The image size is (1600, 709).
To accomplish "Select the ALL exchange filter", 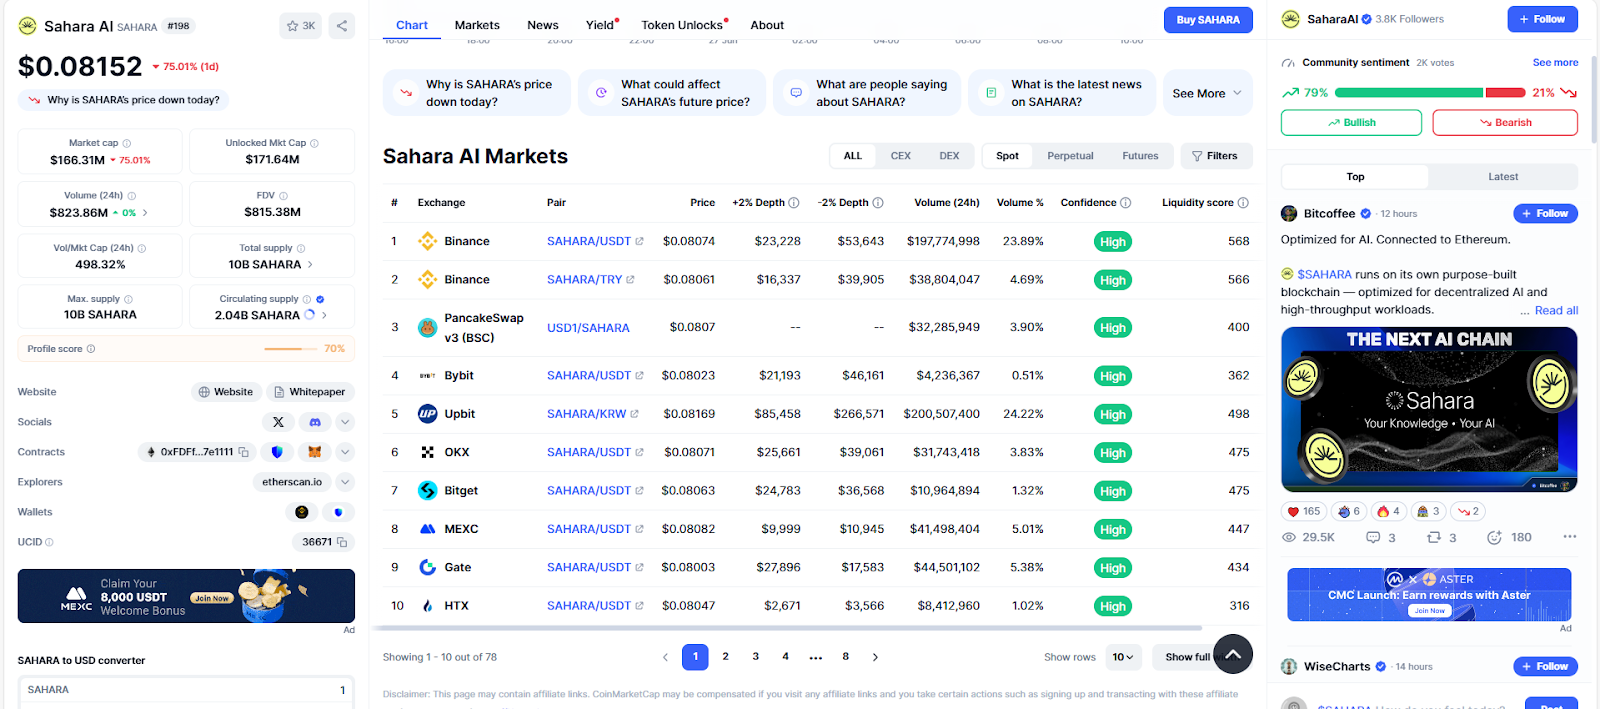I will tap(853, 156).
